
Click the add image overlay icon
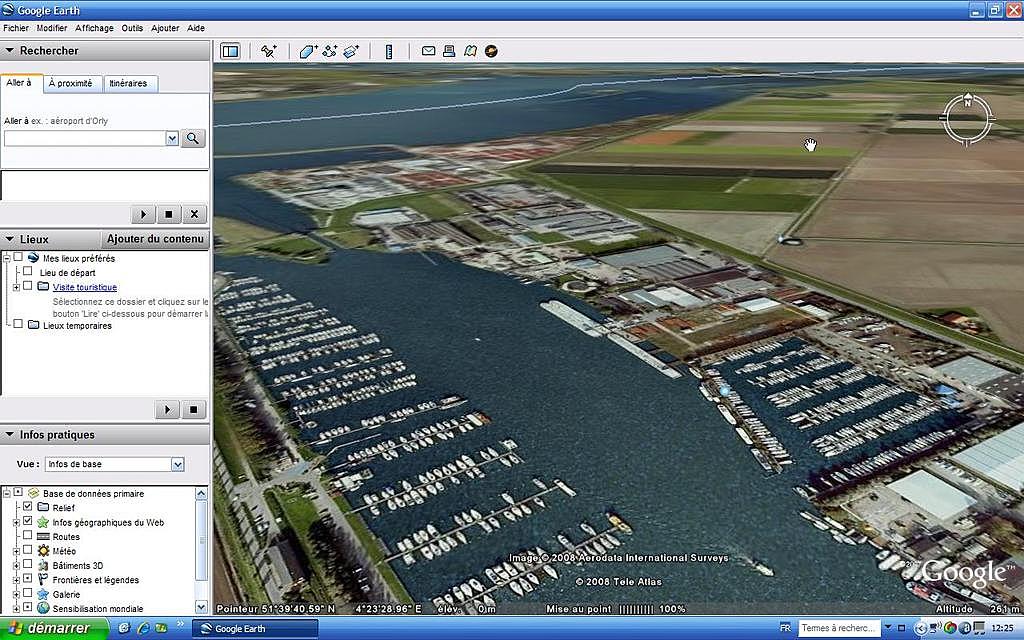click(351, 51)
